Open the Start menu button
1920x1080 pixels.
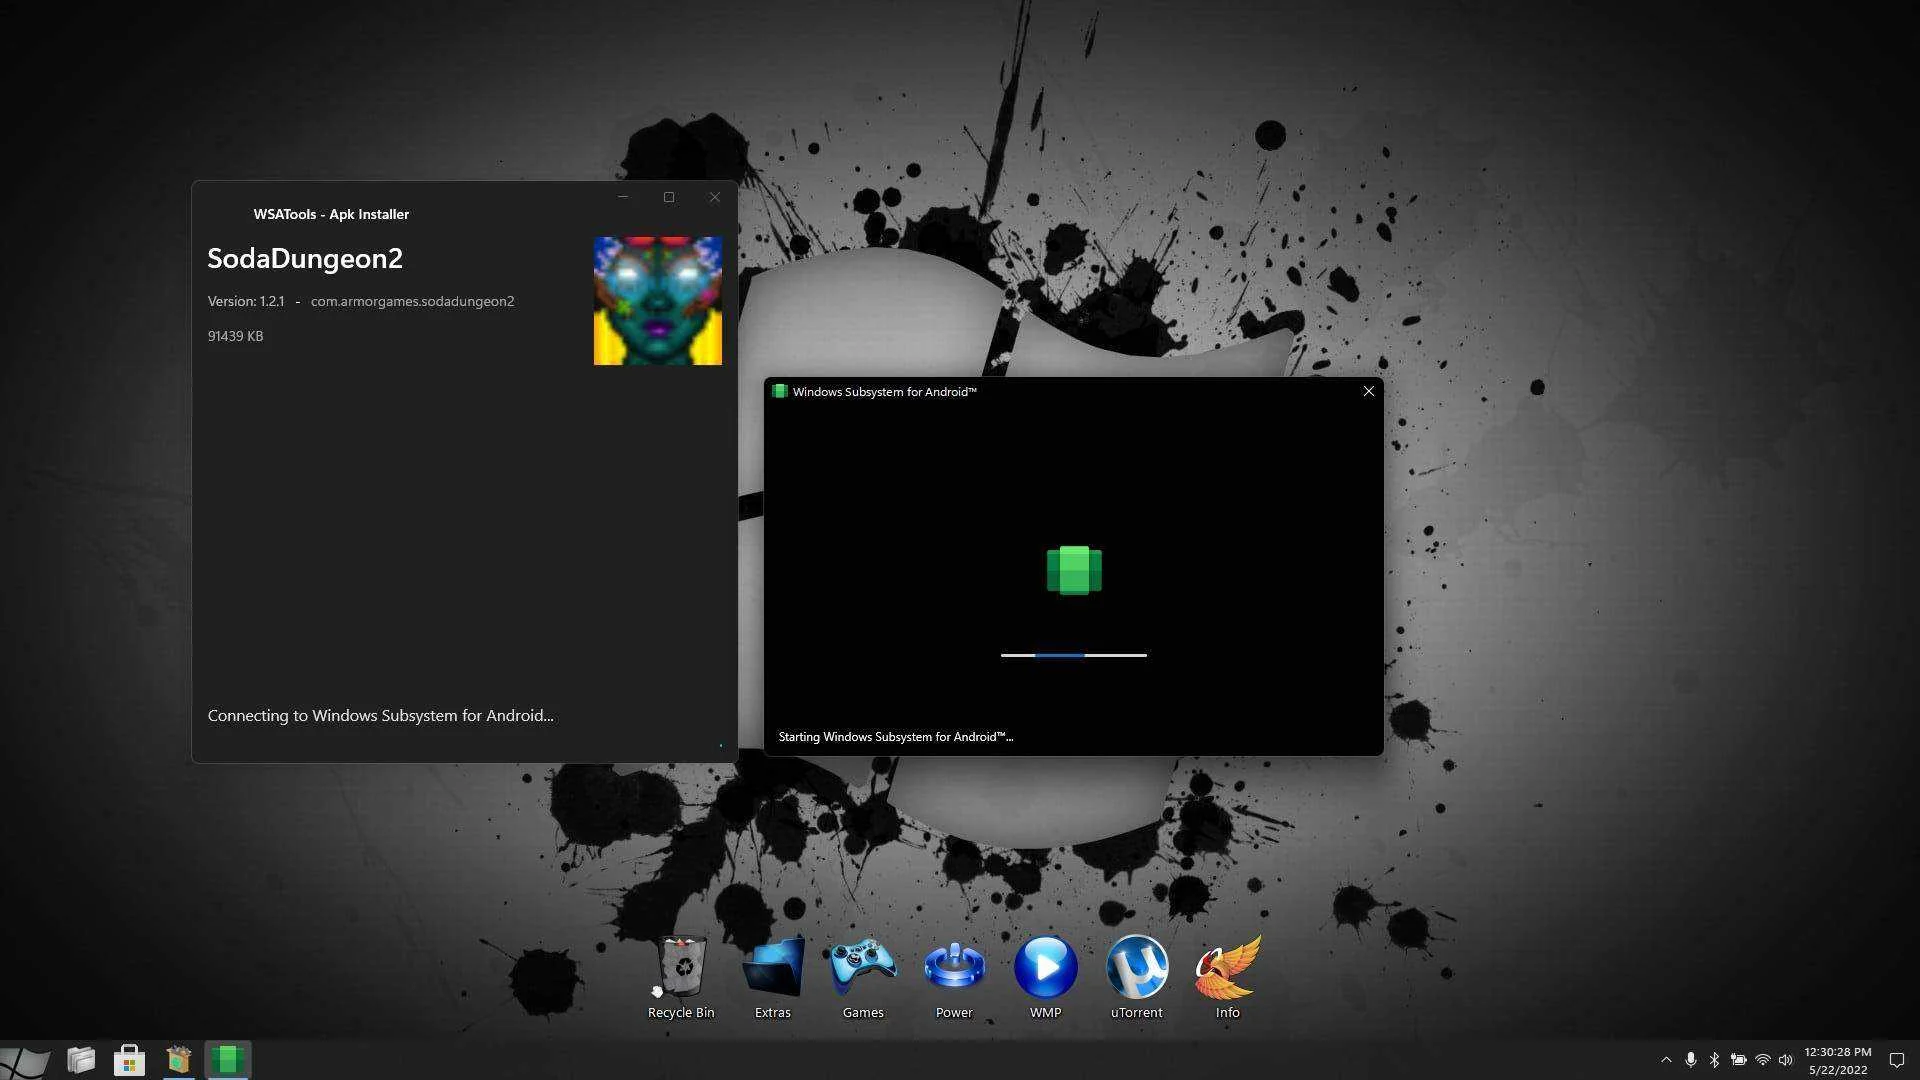pos(25,1060)
